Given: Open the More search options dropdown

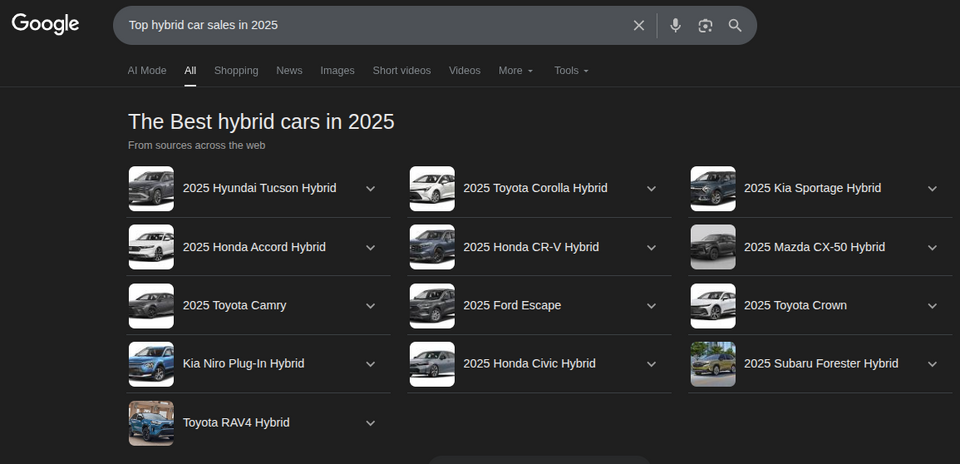Looking at the screenshot, I should 516,70.
